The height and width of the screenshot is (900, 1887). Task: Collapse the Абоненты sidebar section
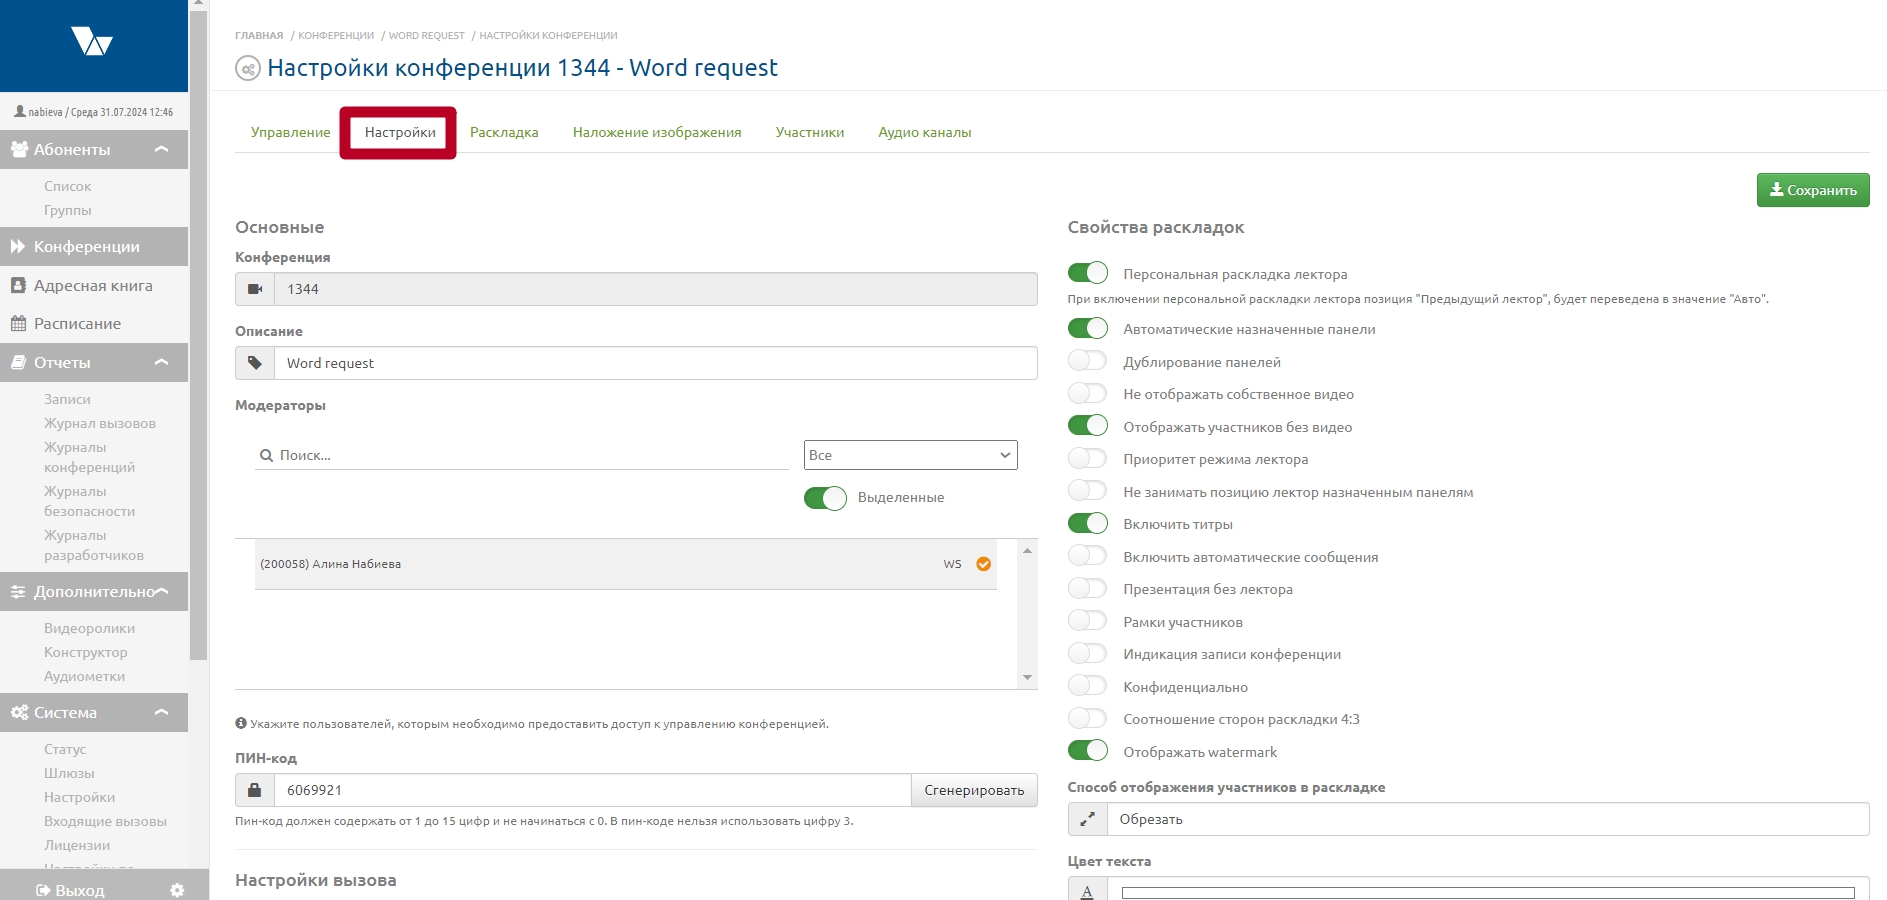161,149
